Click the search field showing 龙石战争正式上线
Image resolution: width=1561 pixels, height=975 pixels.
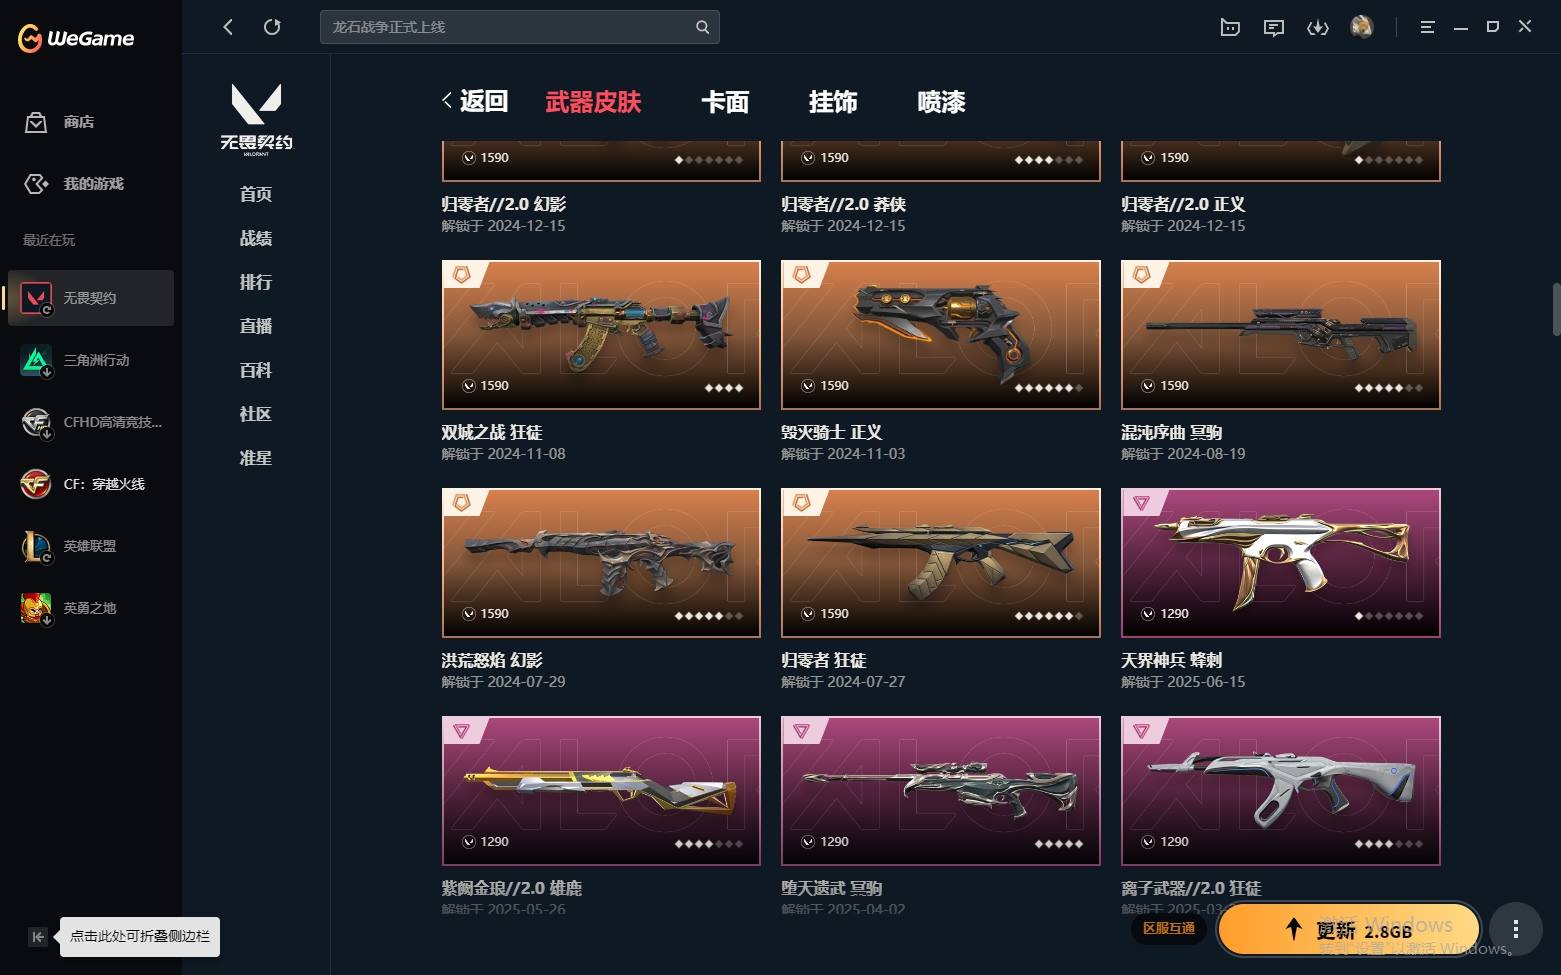(520, 27)
